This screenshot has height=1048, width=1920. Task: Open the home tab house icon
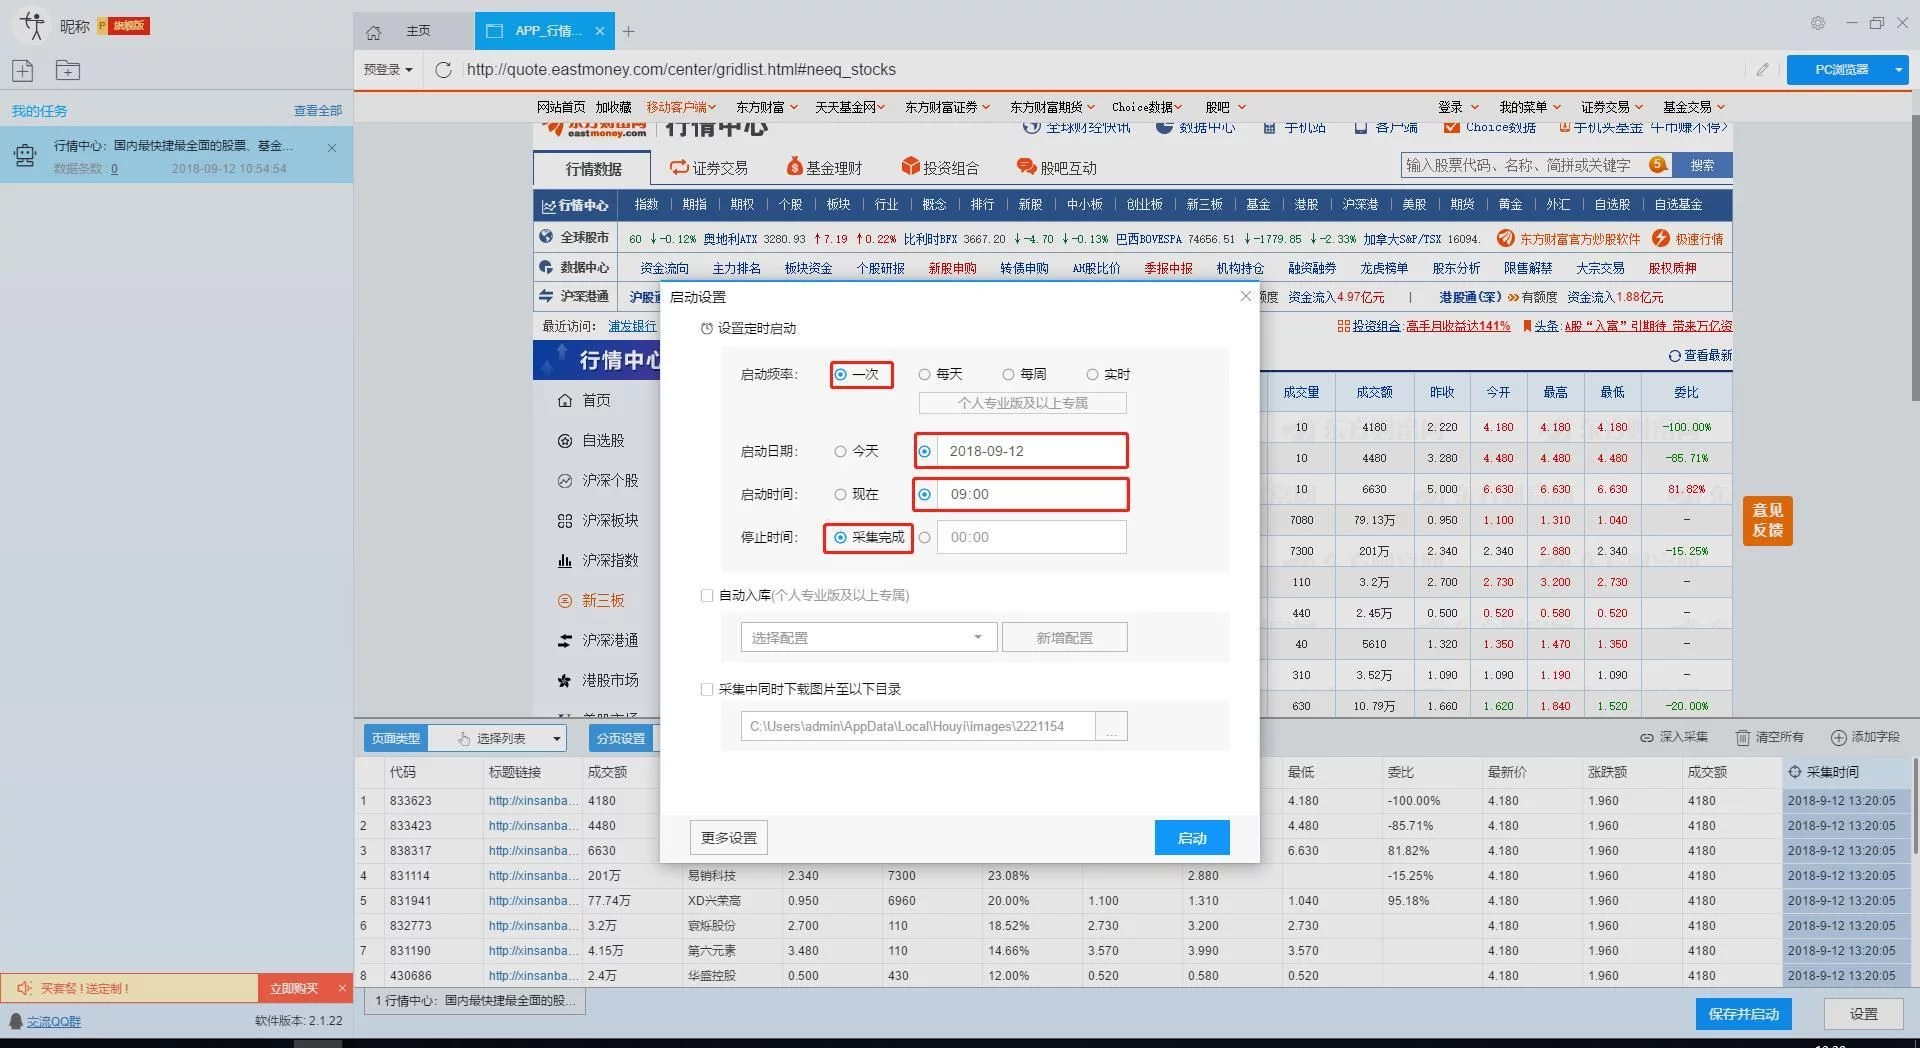click(x=373, y=32)
